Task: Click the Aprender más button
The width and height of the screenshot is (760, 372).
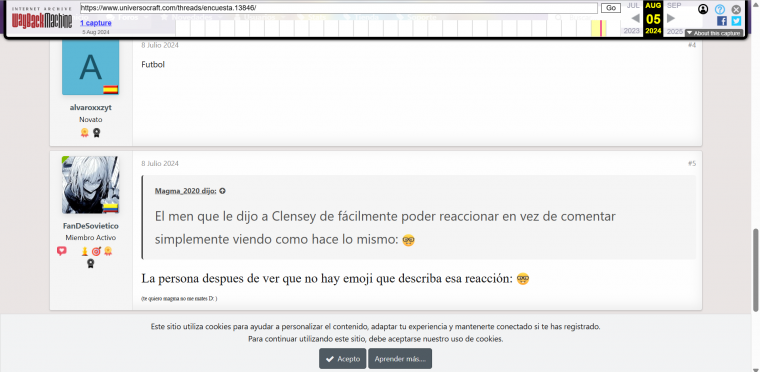Action: tap(400, 359)
